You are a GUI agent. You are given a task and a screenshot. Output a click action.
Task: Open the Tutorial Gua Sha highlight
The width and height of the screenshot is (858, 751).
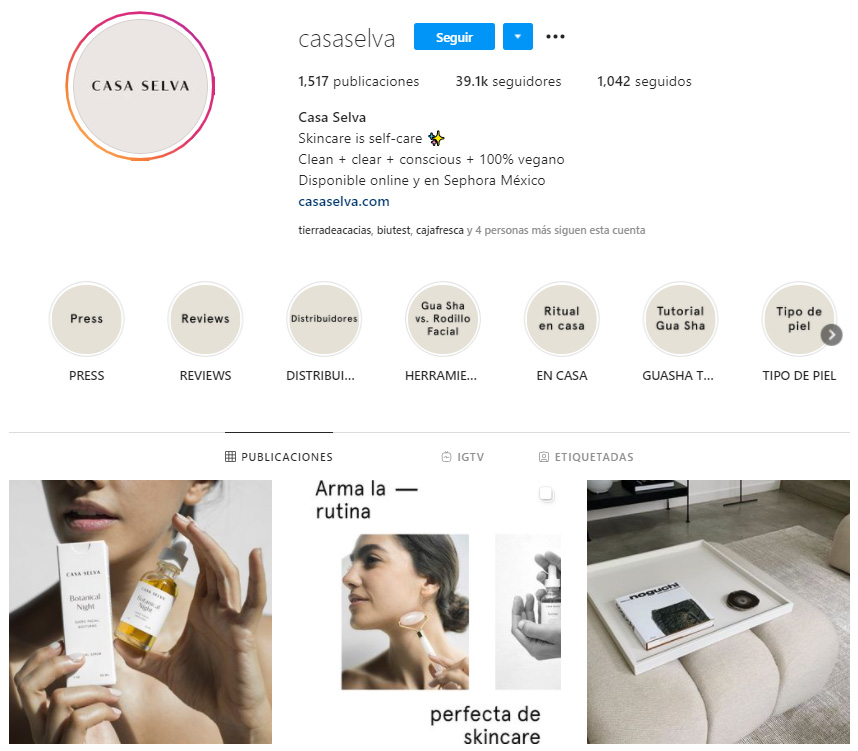[680, 319]
